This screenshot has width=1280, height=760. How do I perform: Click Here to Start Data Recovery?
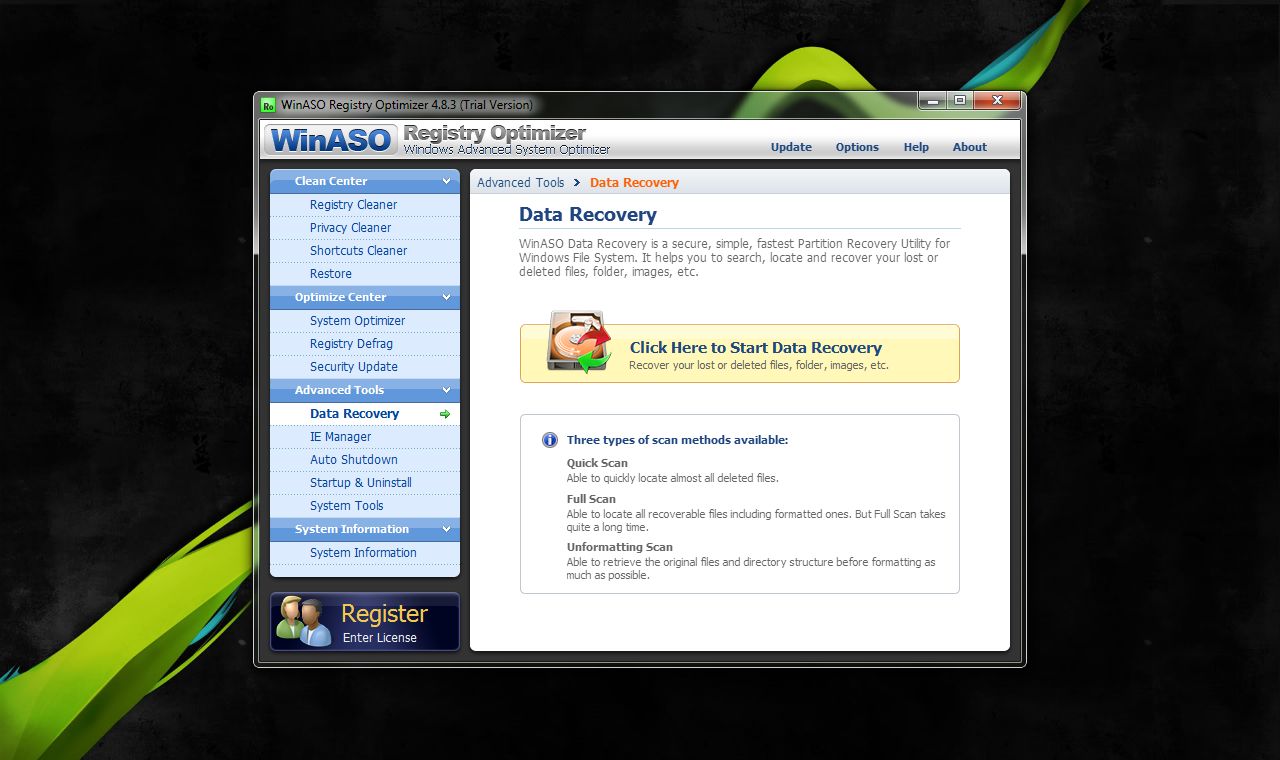[x=740, y=353]
